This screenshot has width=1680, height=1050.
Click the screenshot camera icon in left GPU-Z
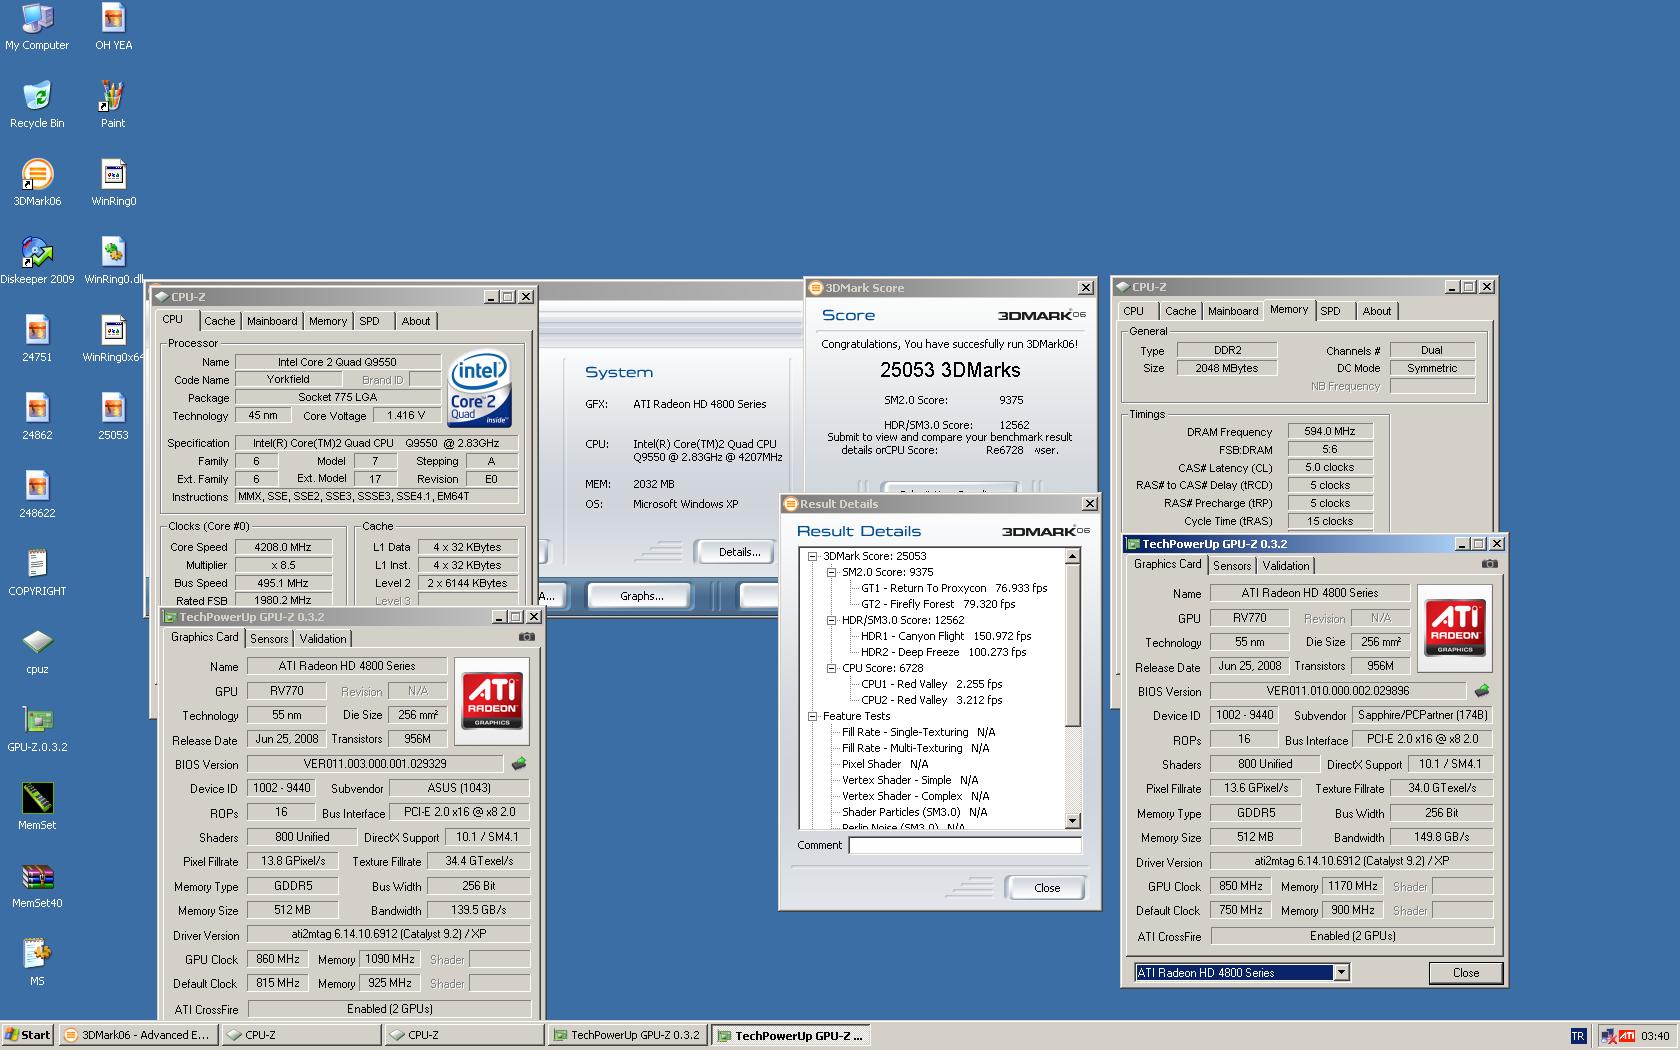pyautogui.click(x=527, y=637)
